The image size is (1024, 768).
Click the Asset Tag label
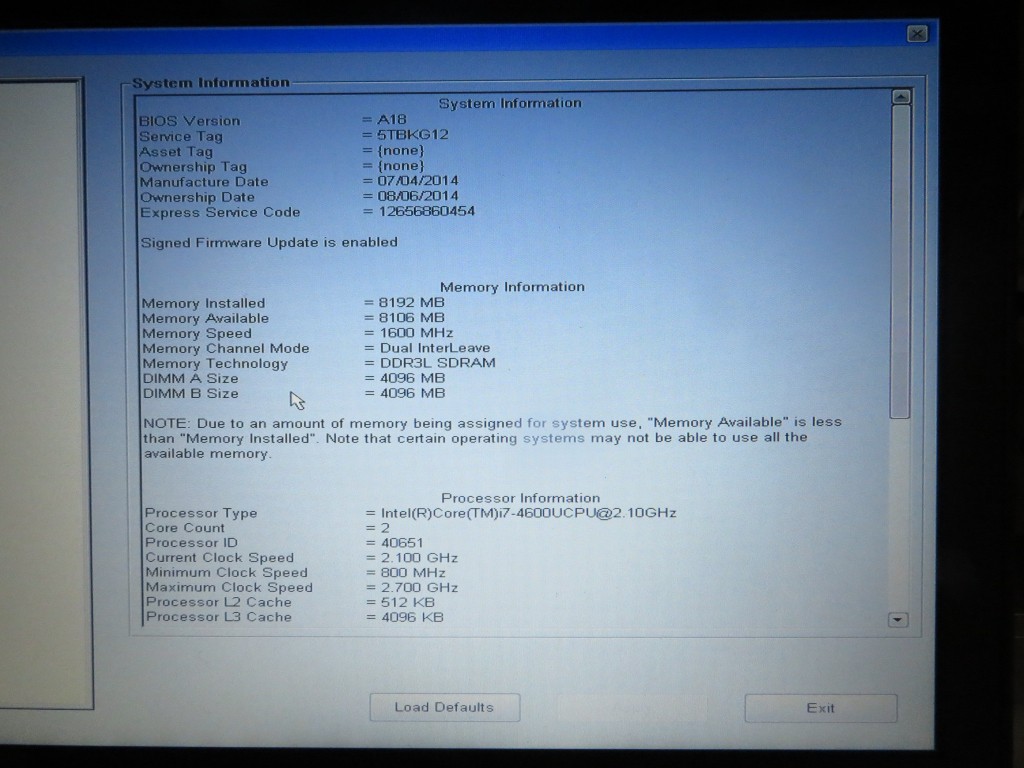coord(176,152)
